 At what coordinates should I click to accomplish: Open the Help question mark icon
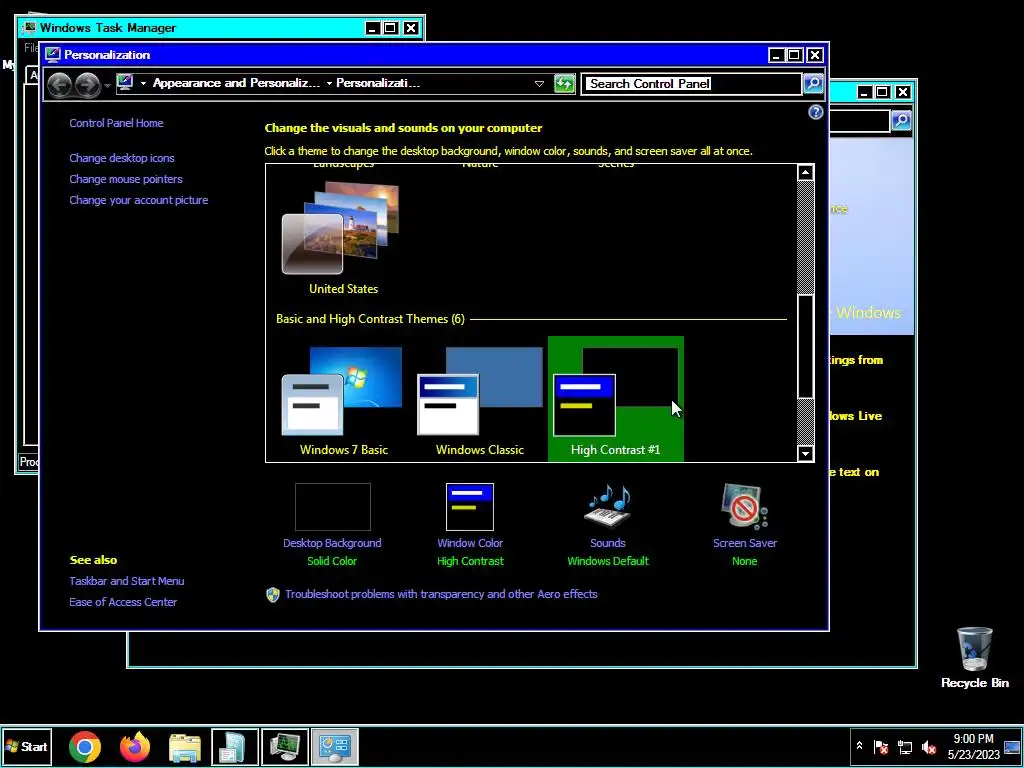[815, 112]
